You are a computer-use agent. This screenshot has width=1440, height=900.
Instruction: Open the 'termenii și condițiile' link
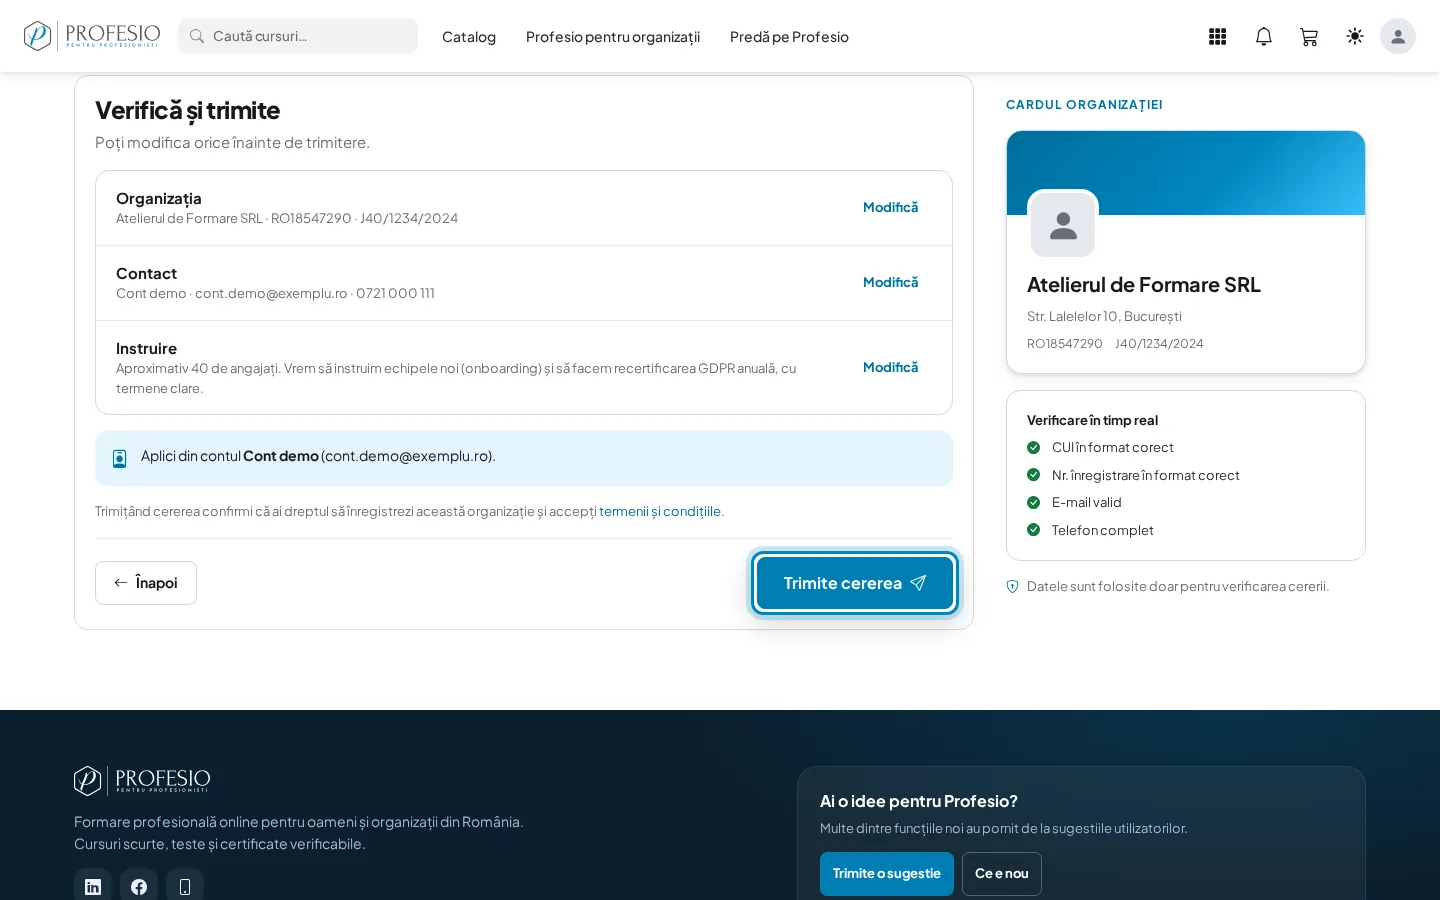coord(660,511)
